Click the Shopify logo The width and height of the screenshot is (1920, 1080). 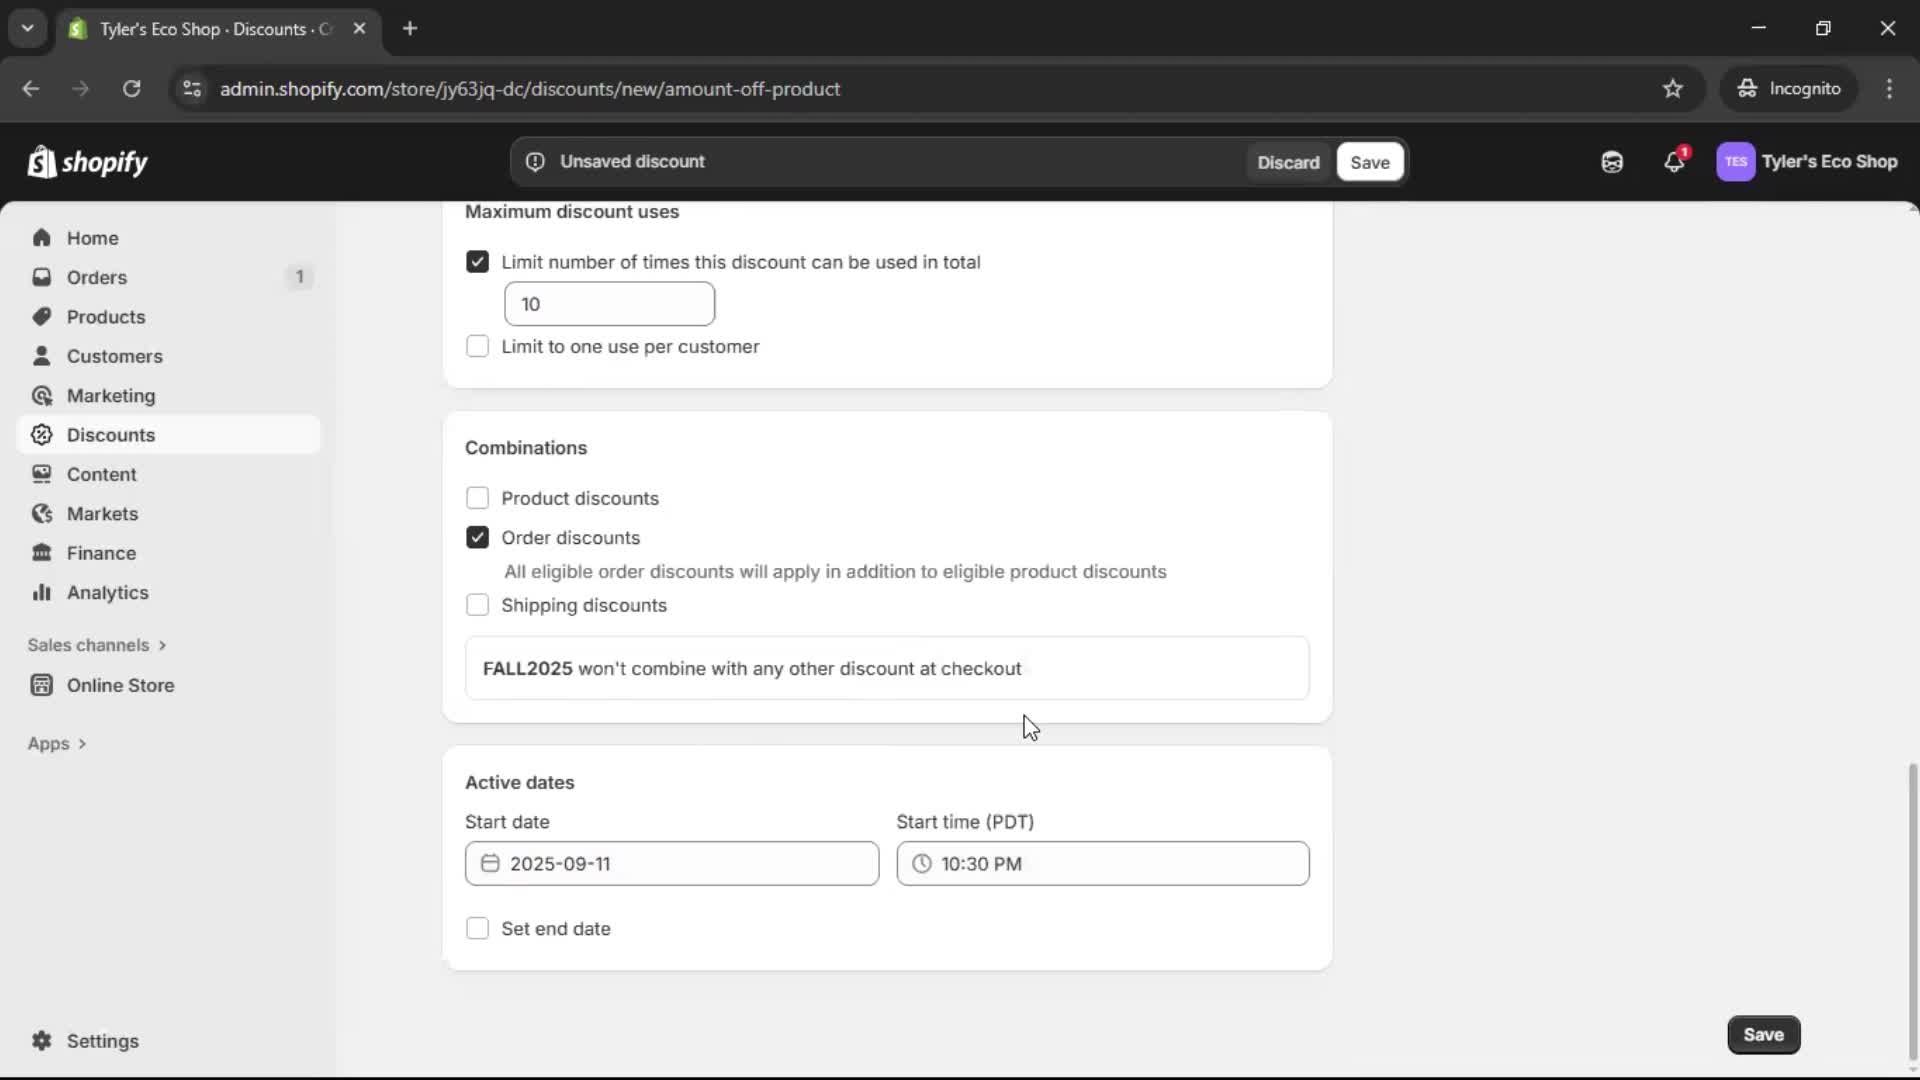88,161
